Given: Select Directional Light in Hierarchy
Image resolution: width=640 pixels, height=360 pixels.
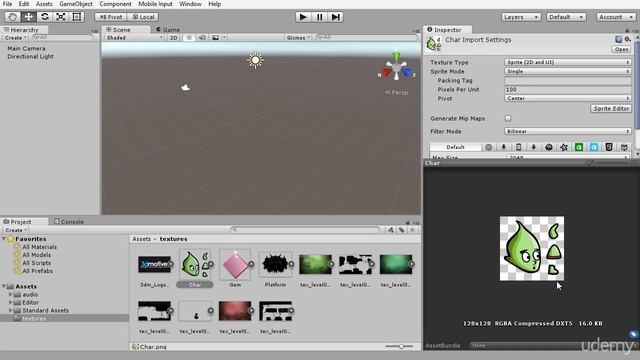Looking at the screenshot, I should pyautogui.click(x=30, y=56).
